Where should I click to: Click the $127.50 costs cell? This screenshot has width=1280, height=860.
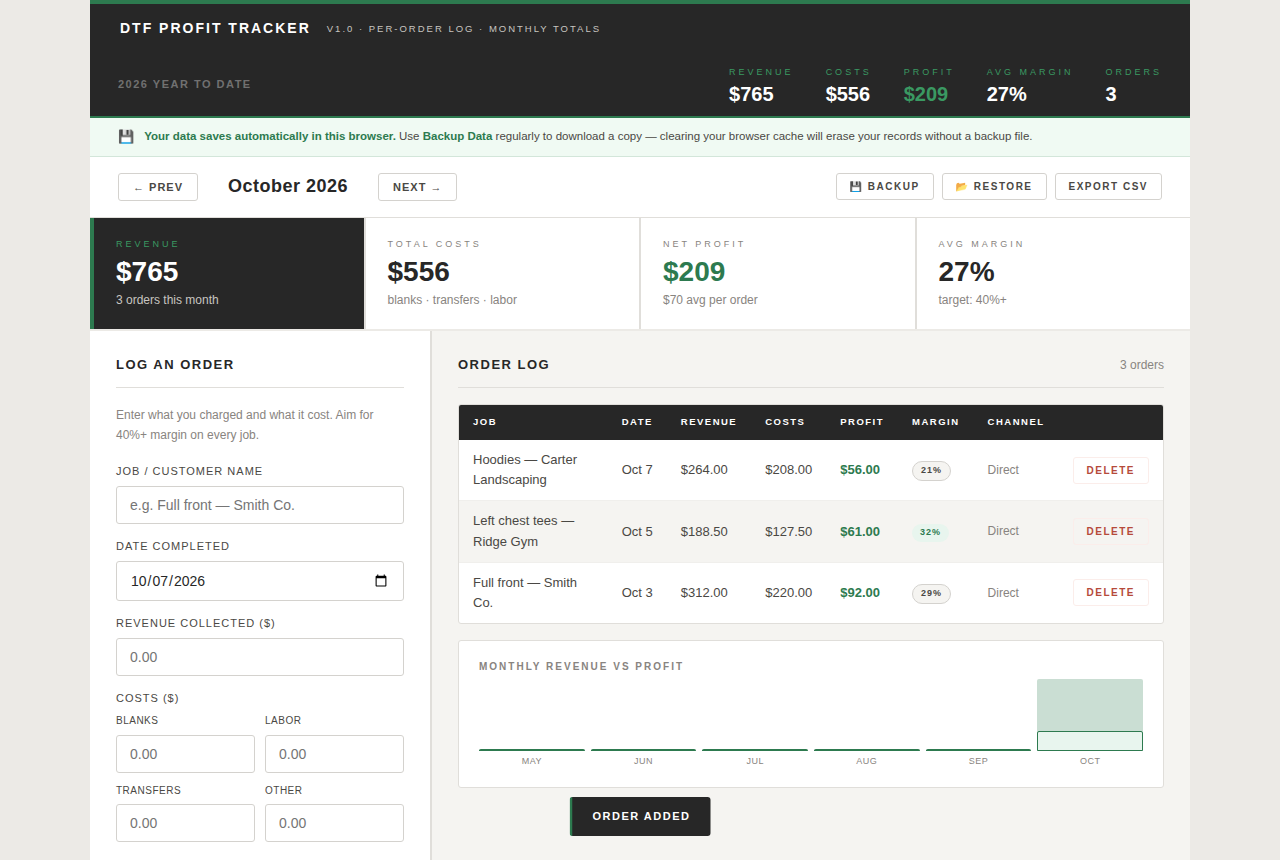point(789,531)
